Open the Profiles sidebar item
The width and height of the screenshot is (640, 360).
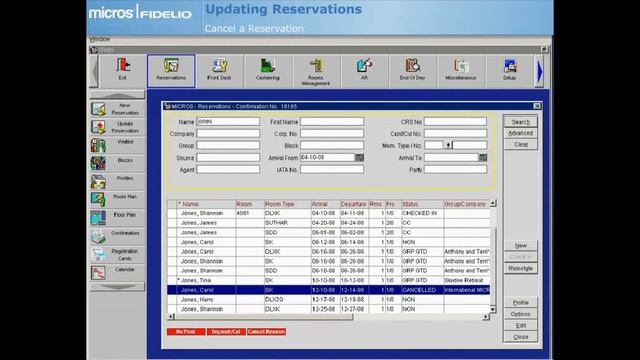pyautogui.click(x=118, y=182)
